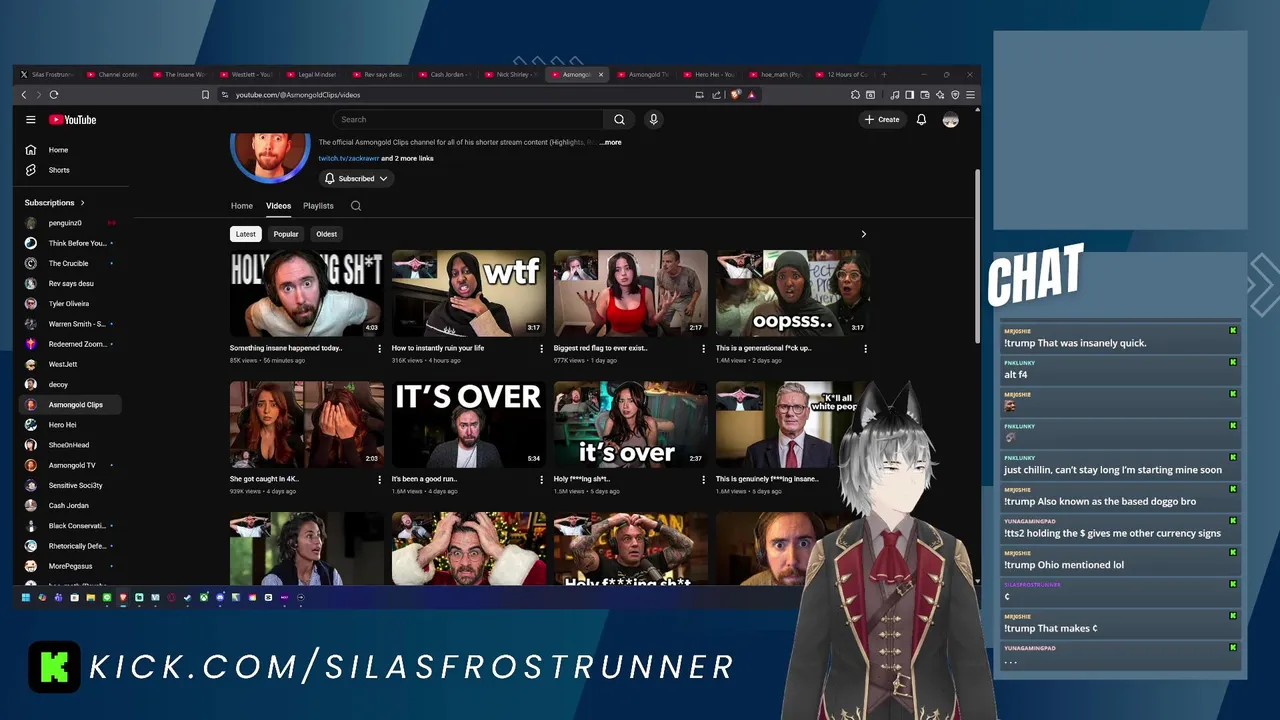Expand channel description with ...more

[x=610, y=142]
